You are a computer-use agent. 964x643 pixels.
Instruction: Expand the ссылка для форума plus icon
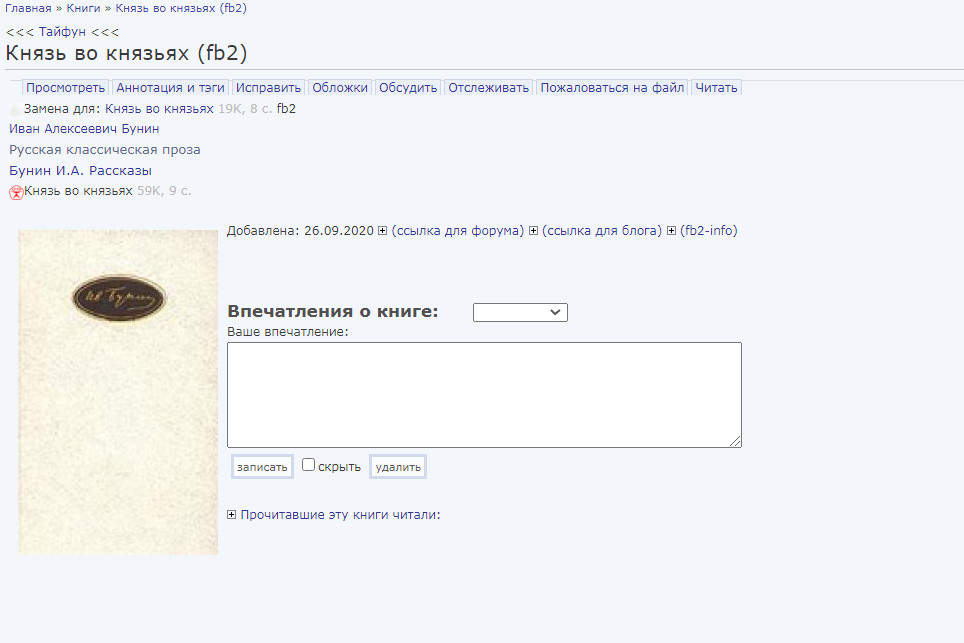point(383,231)
